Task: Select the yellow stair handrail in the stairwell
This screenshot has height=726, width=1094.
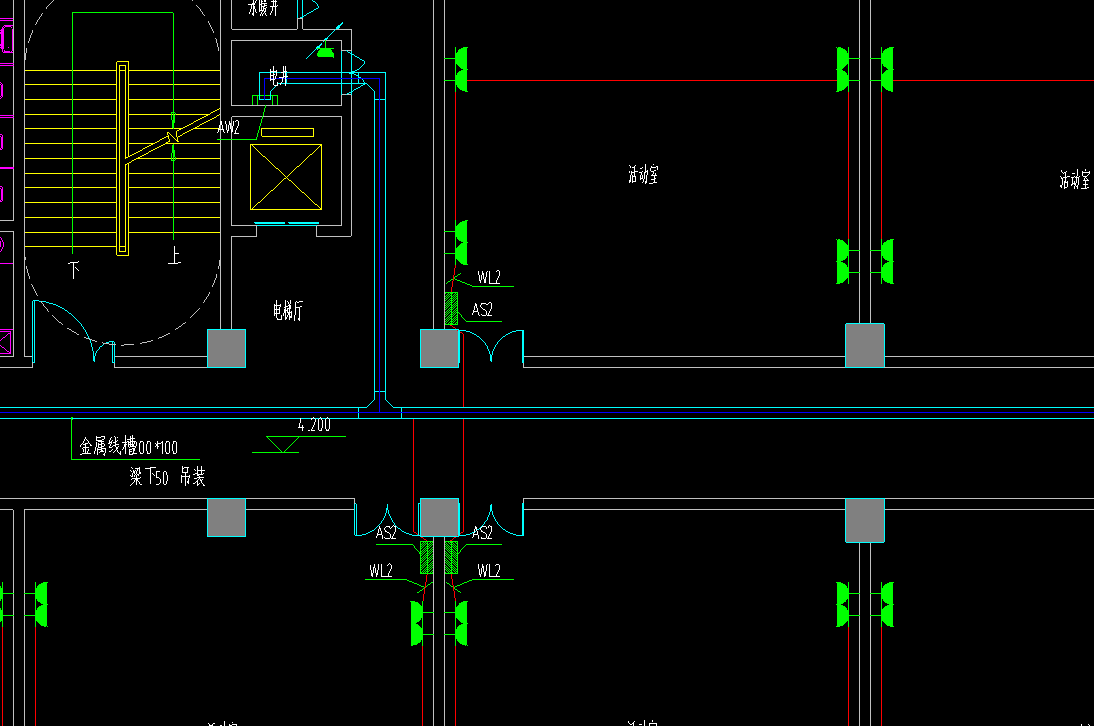Action: pyautogui.click(x=123, y=158)
